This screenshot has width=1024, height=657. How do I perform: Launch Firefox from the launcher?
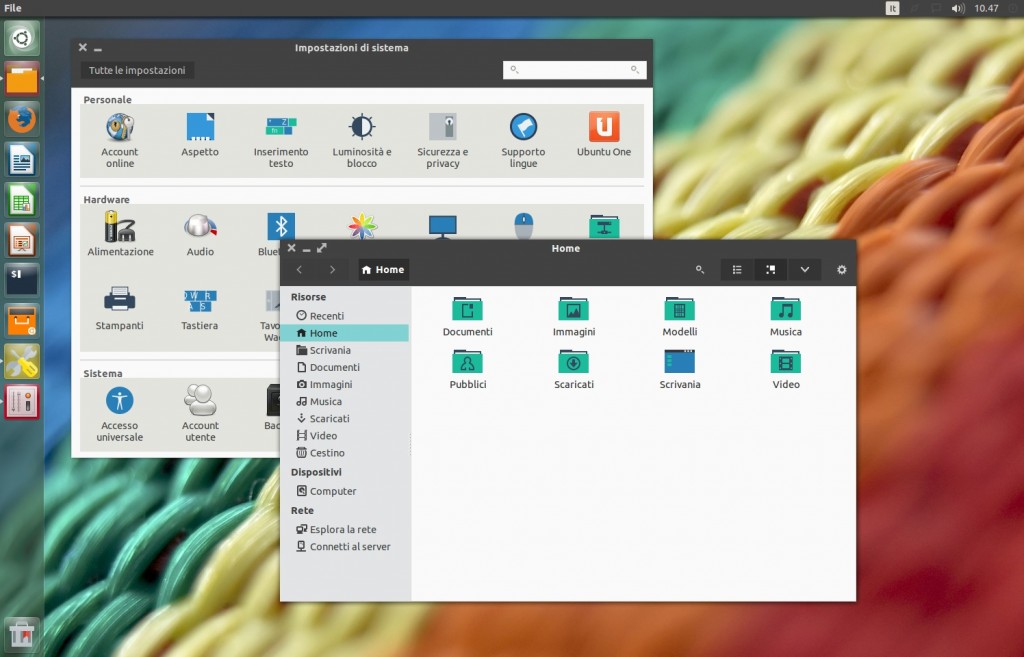22,119
